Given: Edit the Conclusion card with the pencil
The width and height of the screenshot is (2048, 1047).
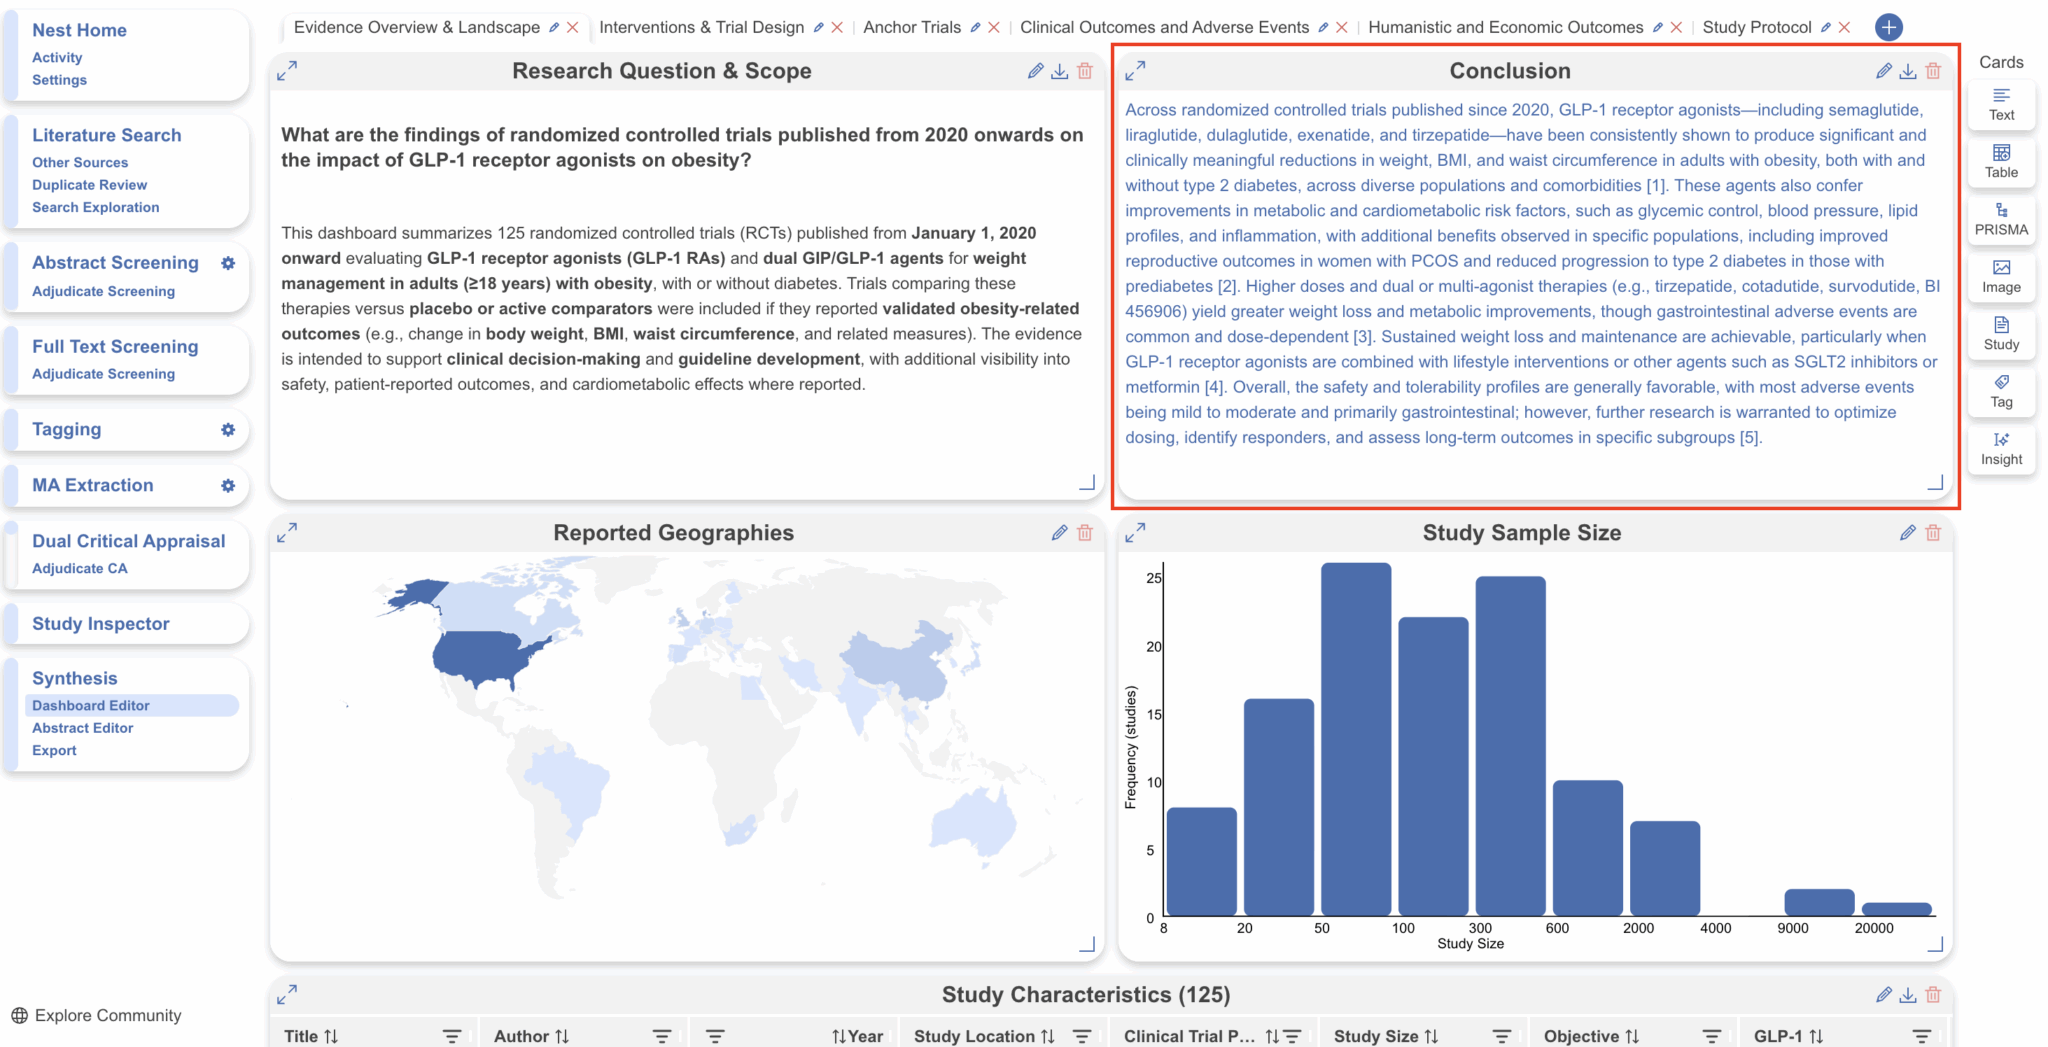Looking at the screenshot, I should (x=1884, y=71).
